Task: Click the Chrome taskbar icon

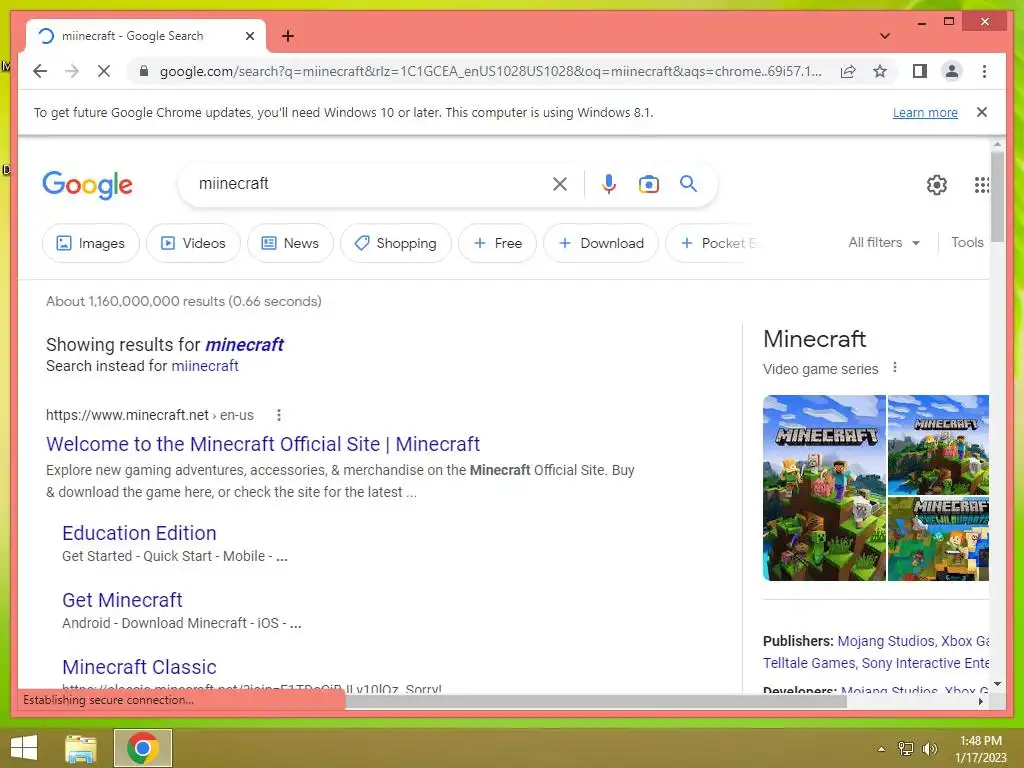Action: (143, 748)
